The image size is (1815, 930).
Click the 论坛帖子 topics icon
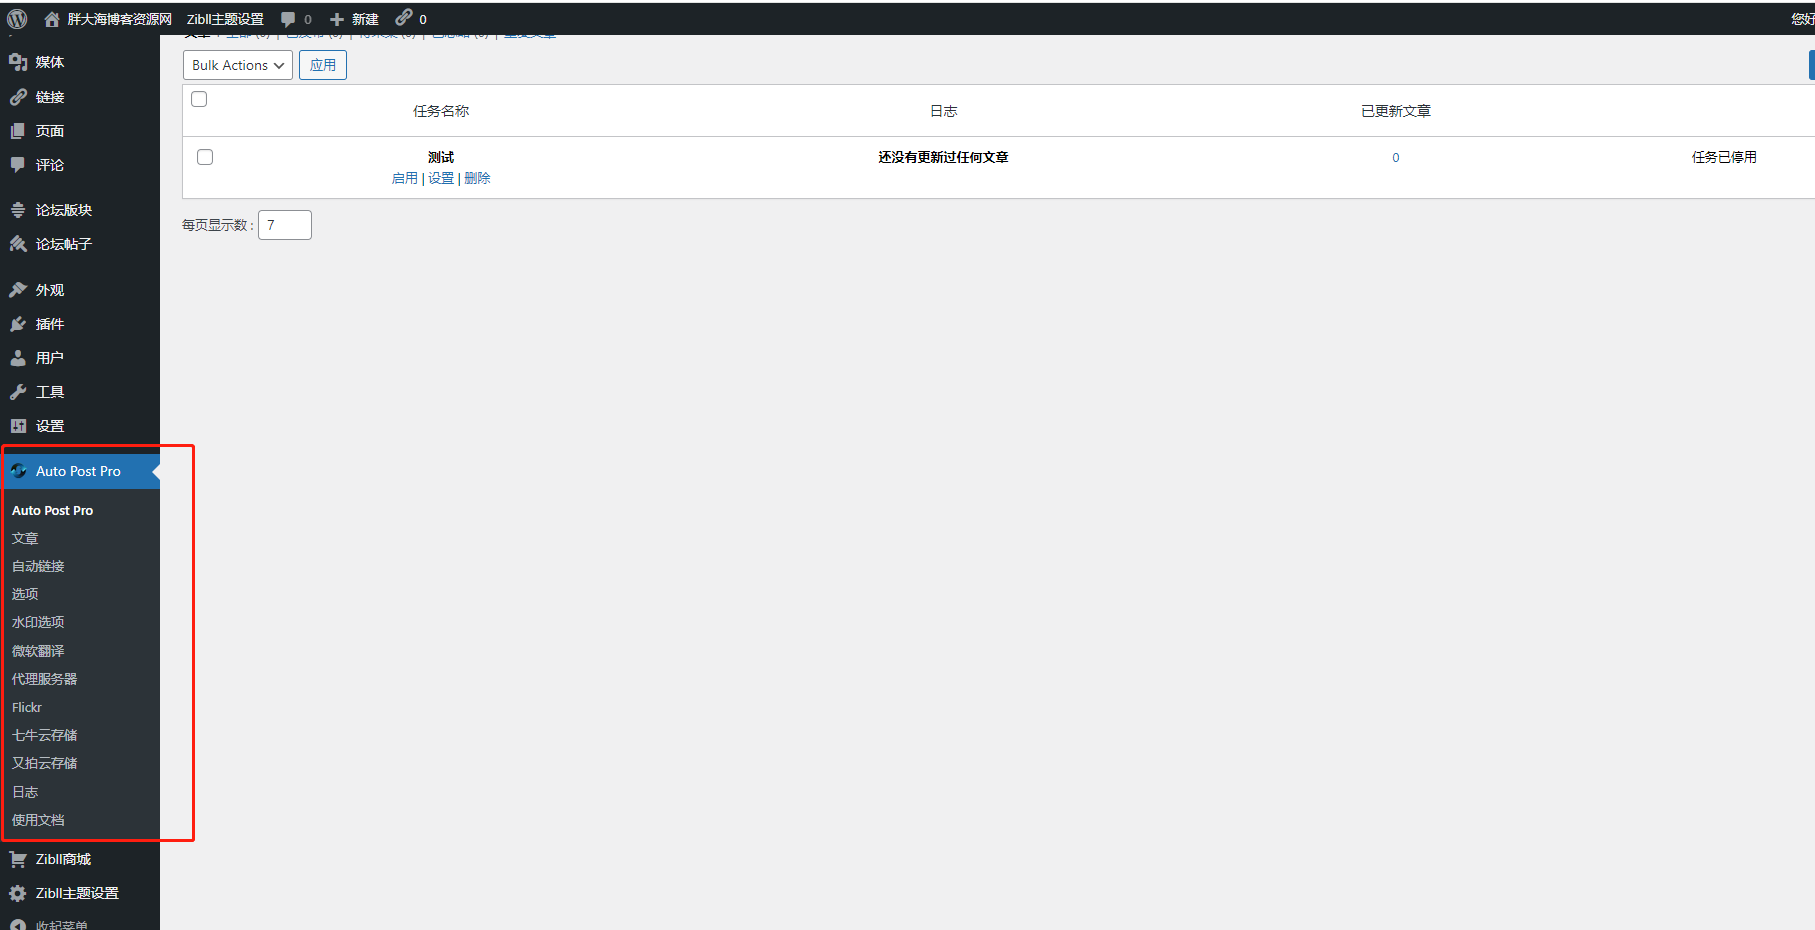18,244
